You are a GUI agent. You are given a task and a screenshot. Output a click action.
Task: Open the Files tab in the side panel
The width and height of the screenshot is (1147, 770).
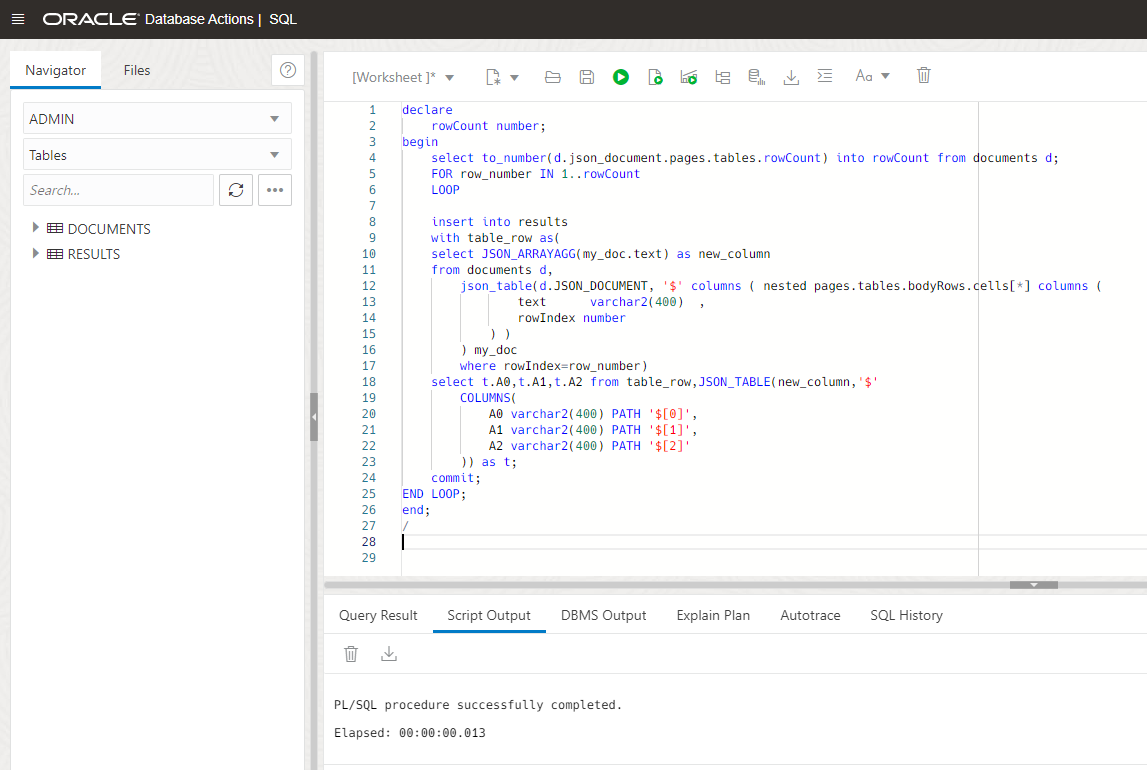pyautogui.click(x=137, y=70)
